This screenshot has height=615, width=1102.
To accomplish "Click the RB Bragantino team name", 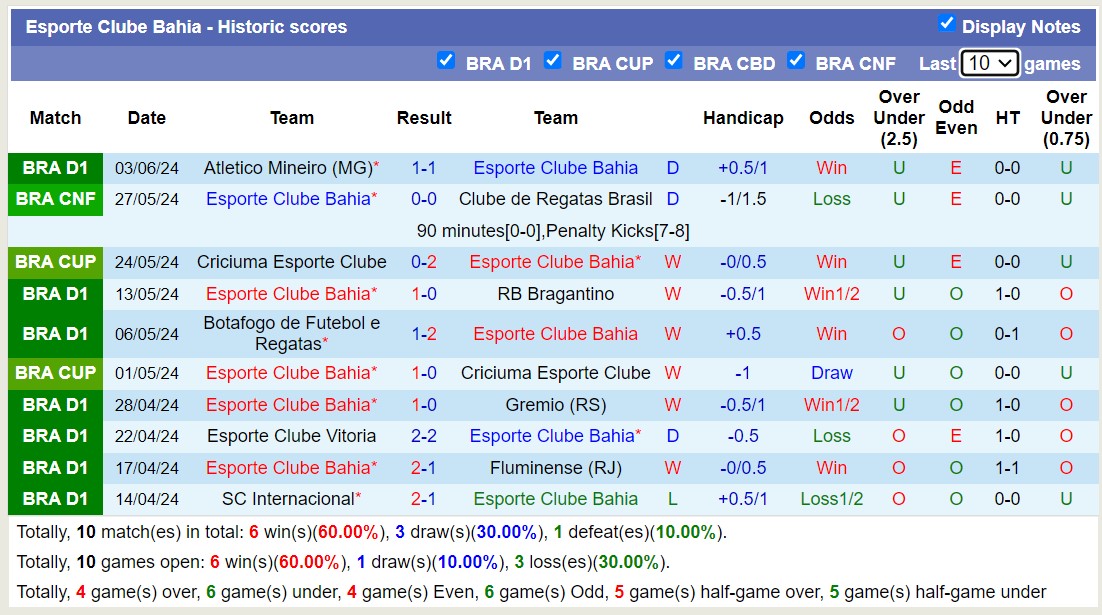I will pyautogui.click(x=556, y=294).
